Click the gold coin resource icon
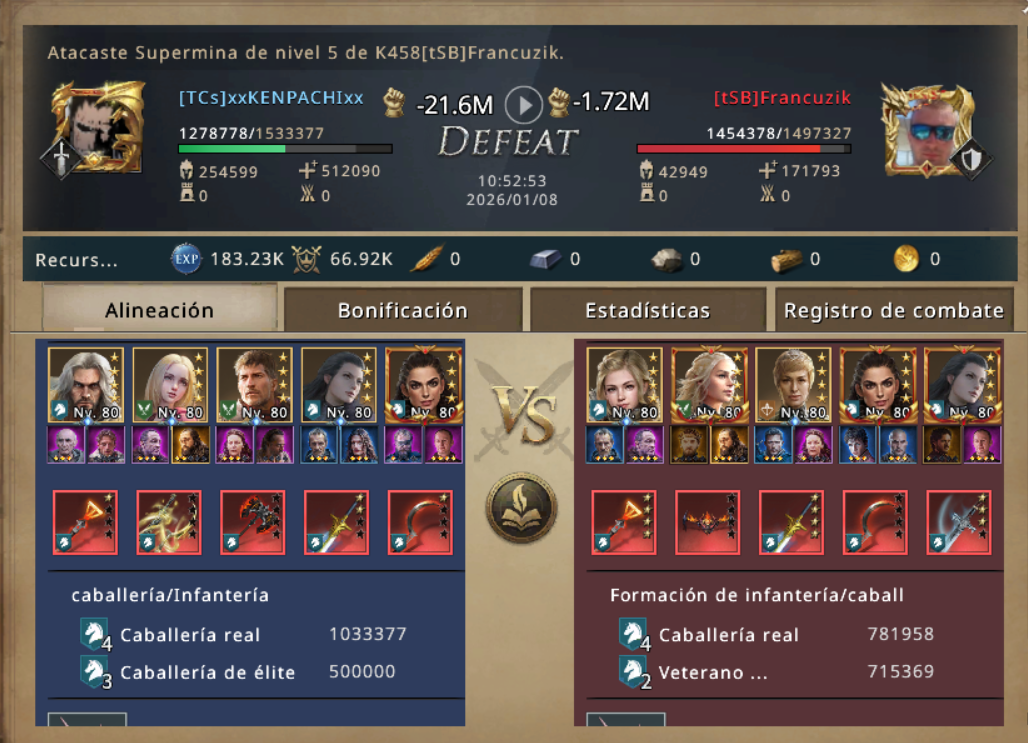Screen dimensions: 1028x743 click(x=906, y=259)
